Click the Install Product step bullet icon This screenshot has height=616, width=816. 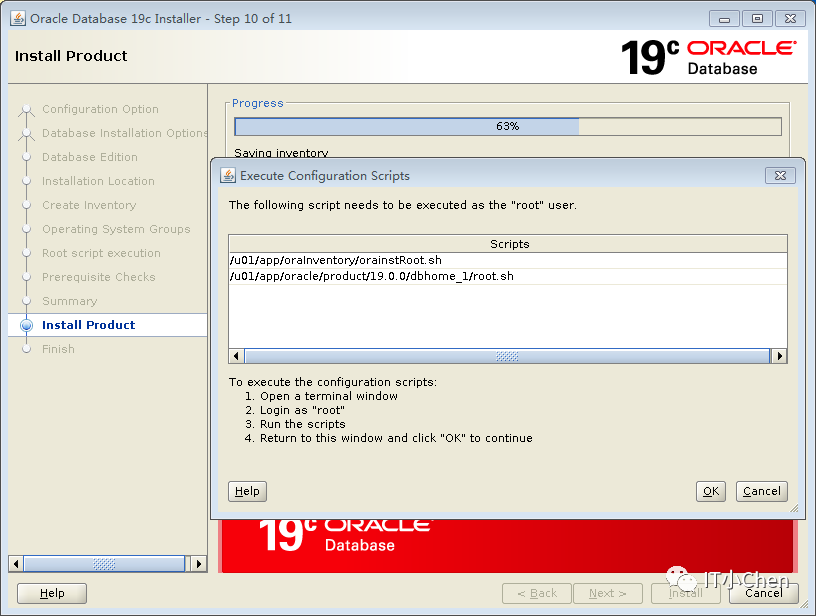pyautogui.click(x=27, y=325)
